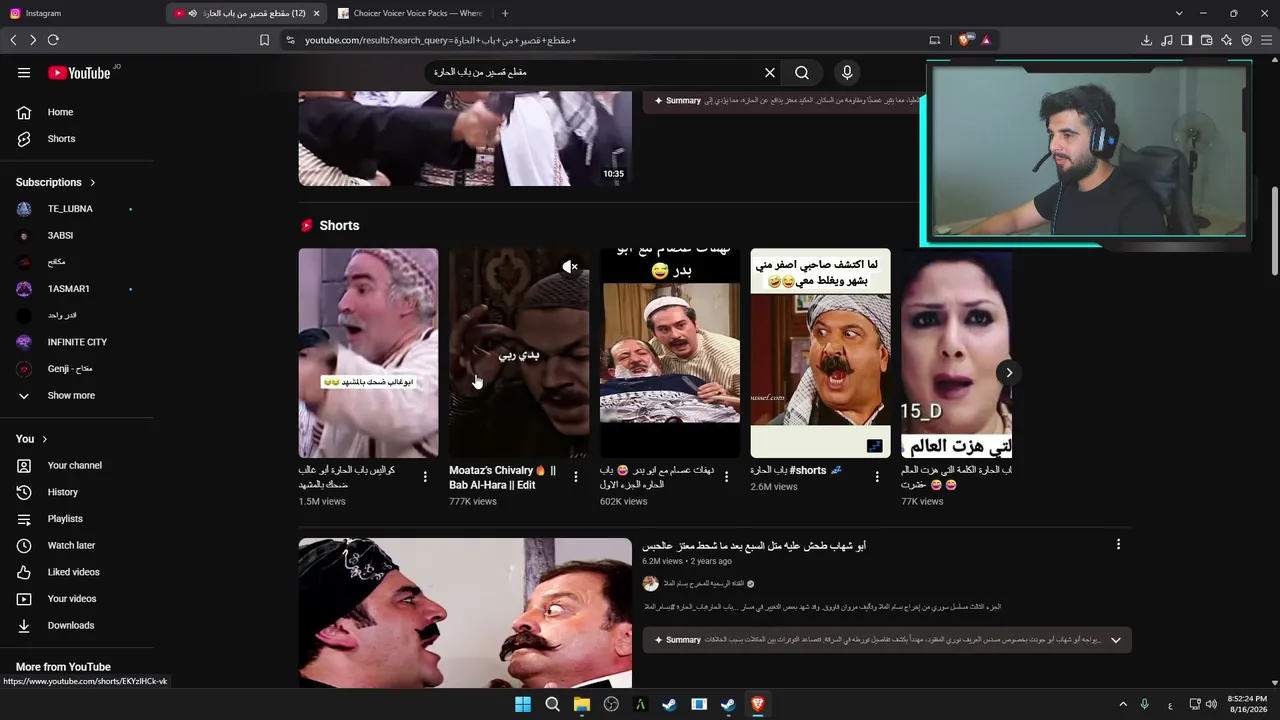Viewport: 1280px width, 720px height.
Task: Go forward in browser history
Action: click(x=33, y=40)
